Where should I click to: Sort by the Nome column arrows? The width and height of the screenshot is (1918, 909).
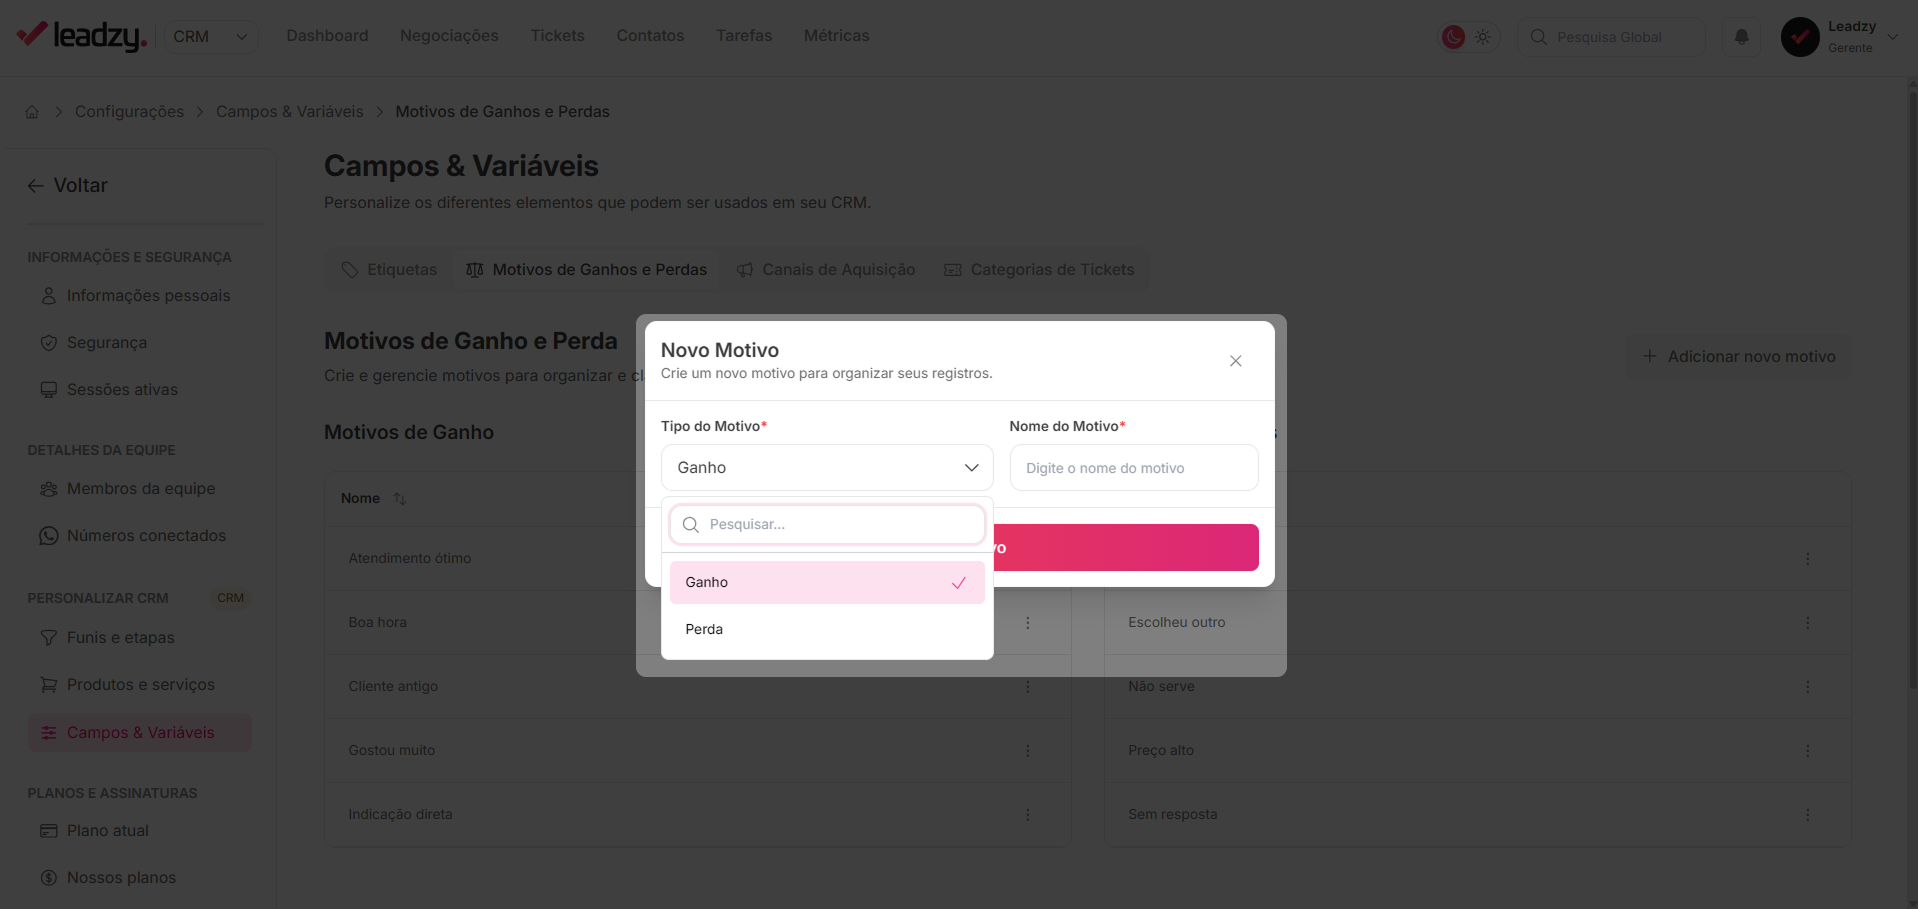[400, 499]
